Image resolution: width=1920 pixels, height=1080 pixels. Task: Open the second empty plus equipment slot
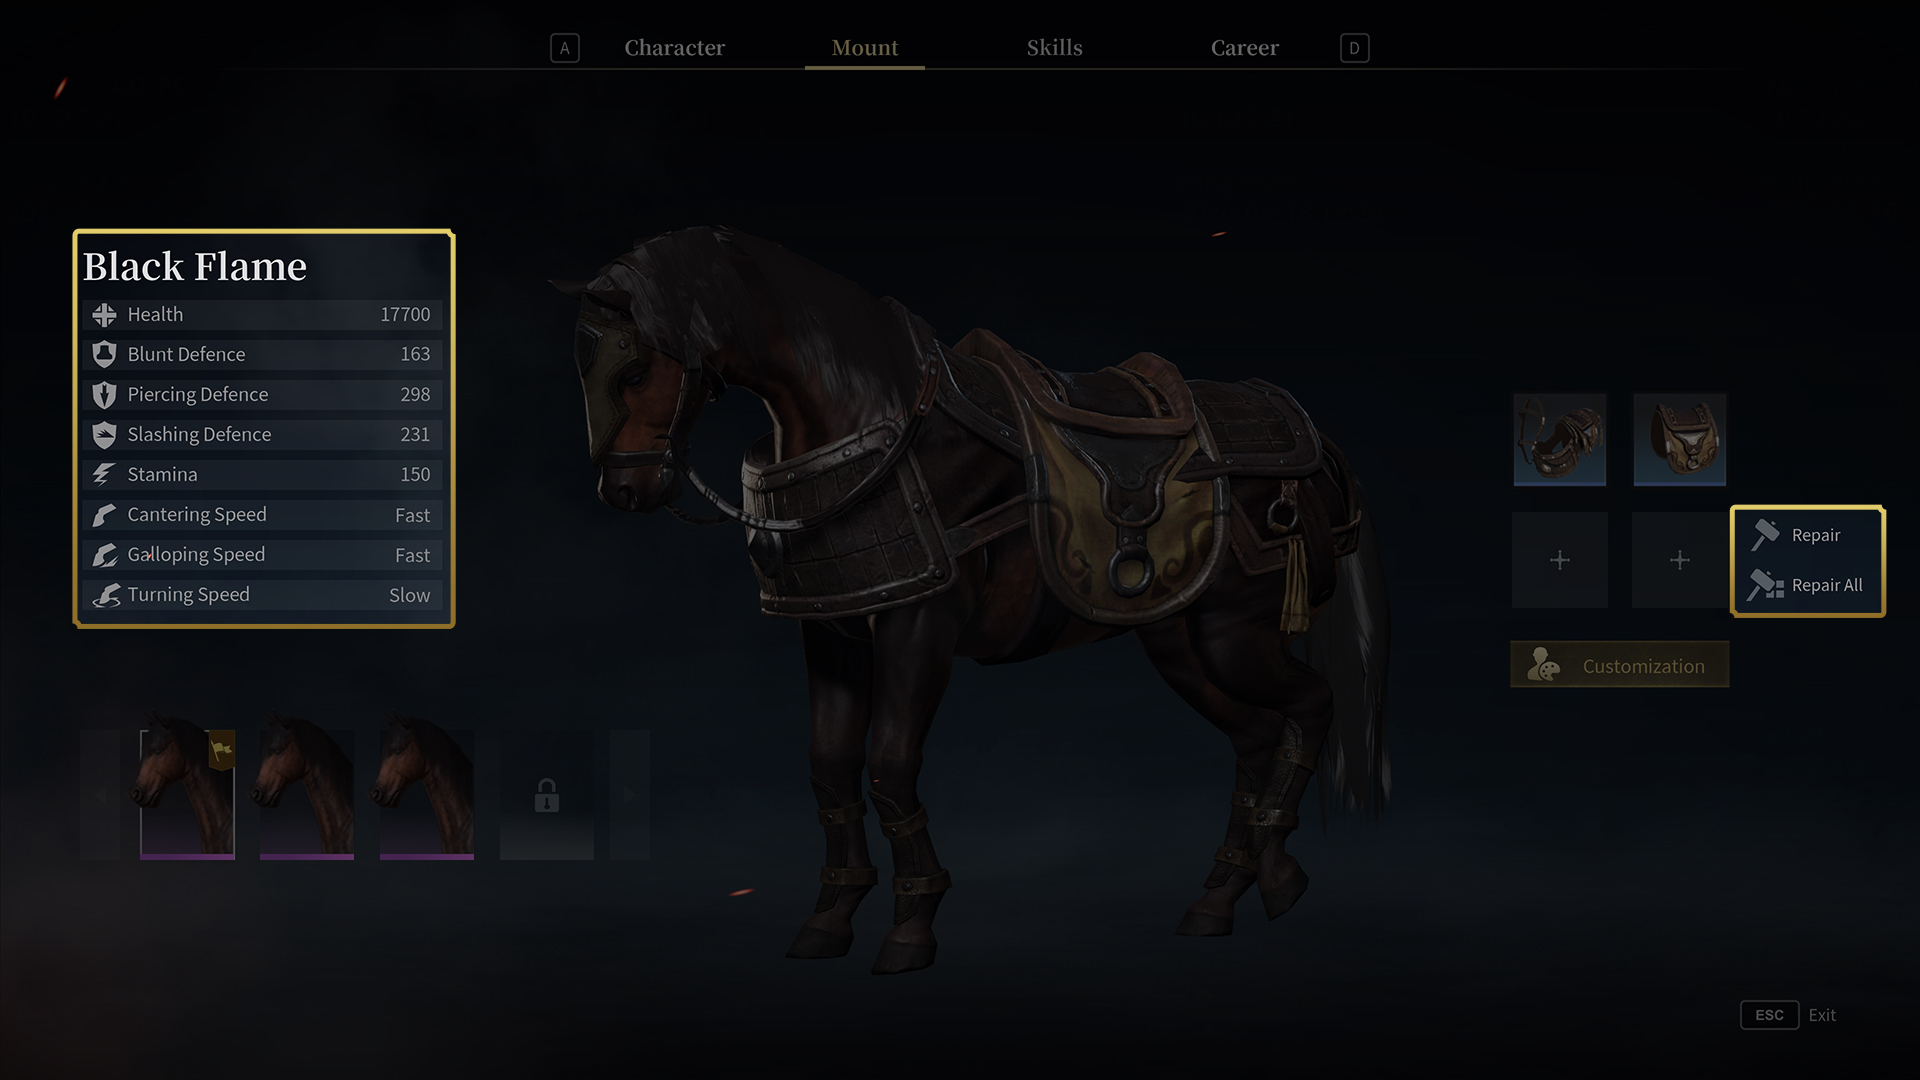click(1679, 560)
